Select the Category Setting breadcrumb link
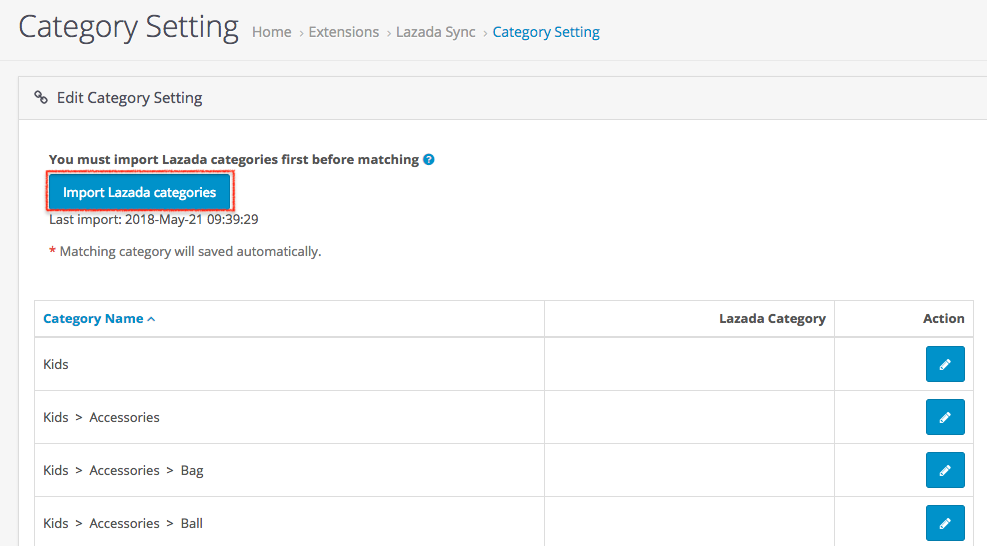987x546 pixels. pos(546,32)
